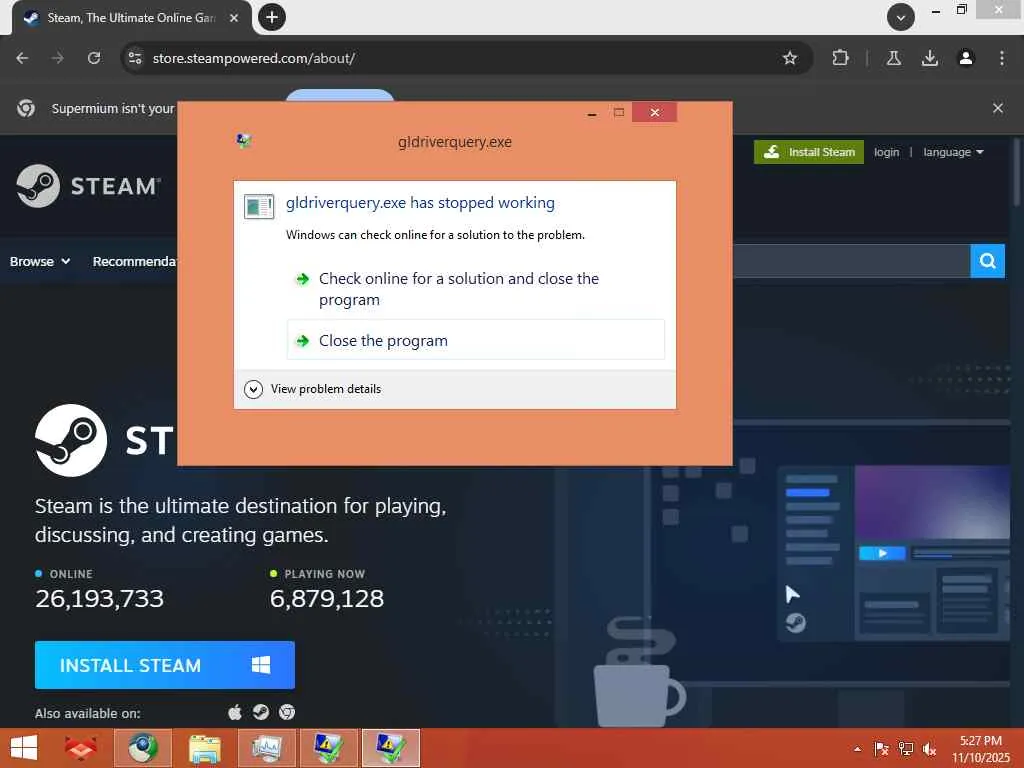Open the highlighted last error report taskbar icon
This screenshot has height=768, width=1024.
[391, 748]
